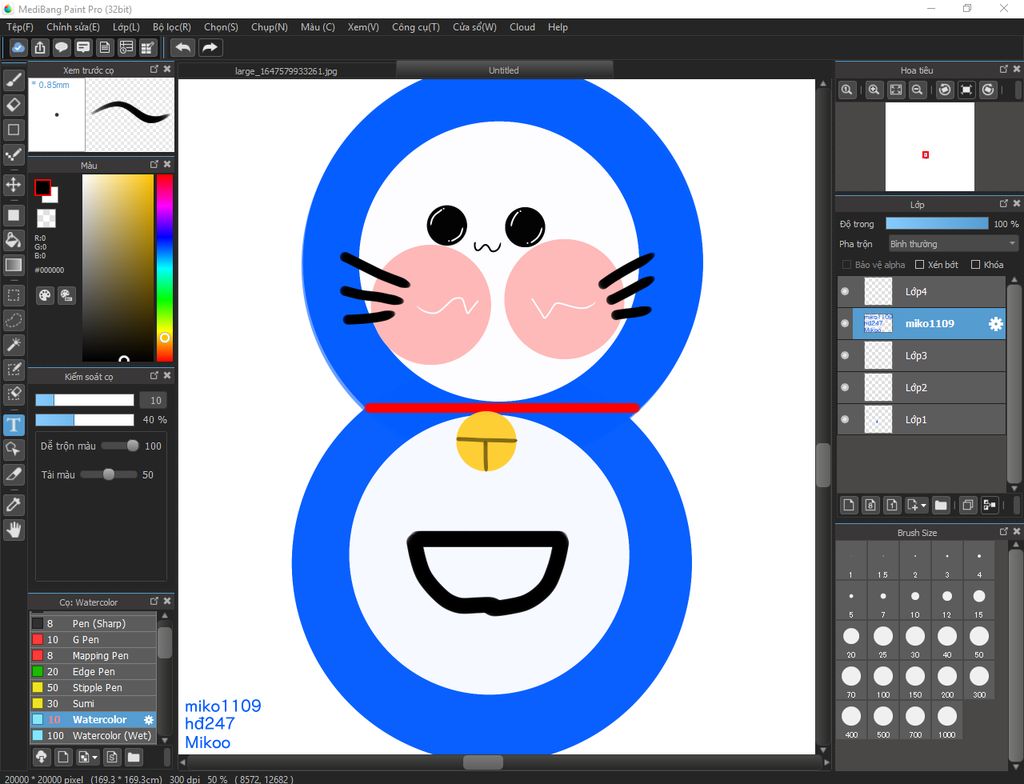The image size is (1024, 784).
Task: Select the Lớp3 layer row
Action: (x=921, y=355)
